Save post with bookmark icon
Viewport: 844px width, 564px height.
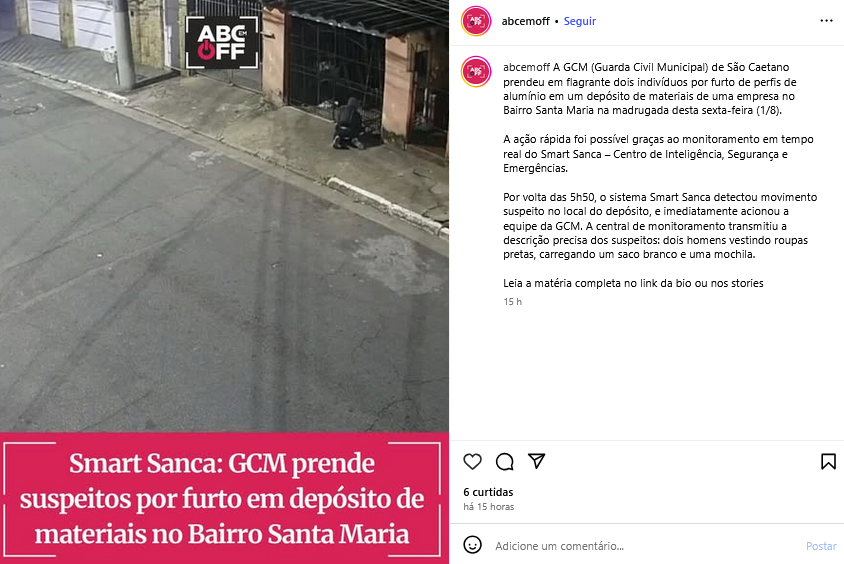(828, 461)
